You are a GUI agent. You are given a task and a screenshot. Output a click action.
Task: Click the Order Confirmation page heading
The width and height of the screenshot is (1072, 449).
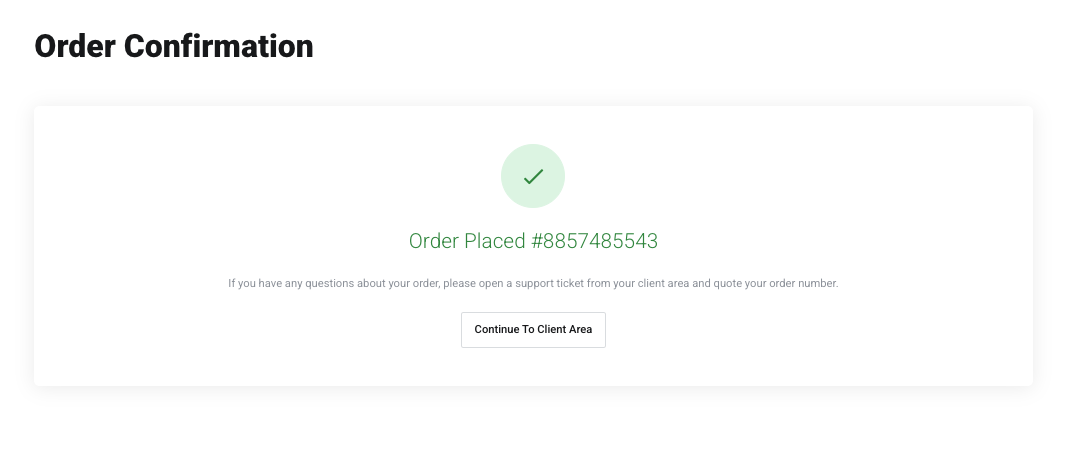pyautogui.click(x=174, y=46)
